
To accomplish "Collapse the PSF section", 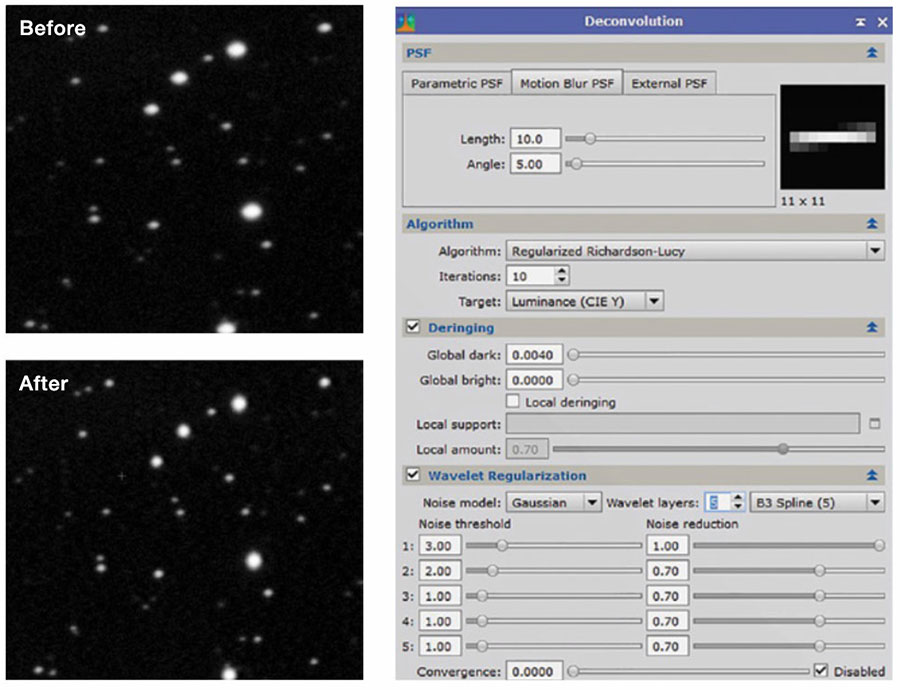I will [873, 54].
